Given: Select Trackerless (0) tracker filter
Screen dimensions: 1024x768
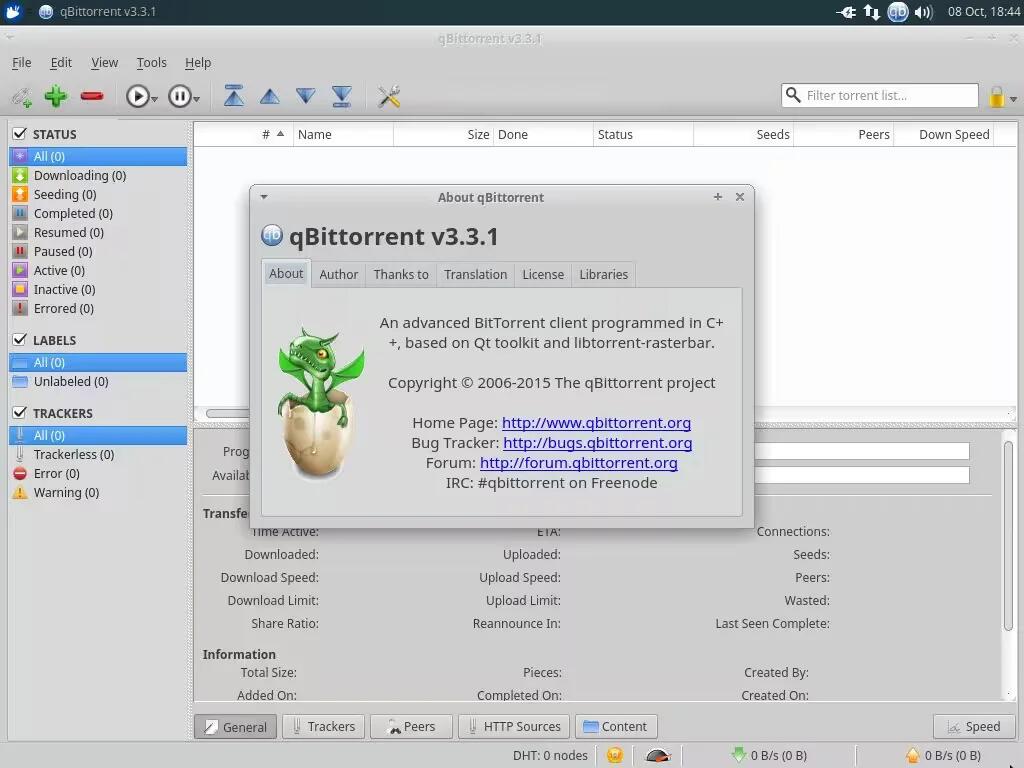Looking at the screenshot, I should (x=98, y=454).
